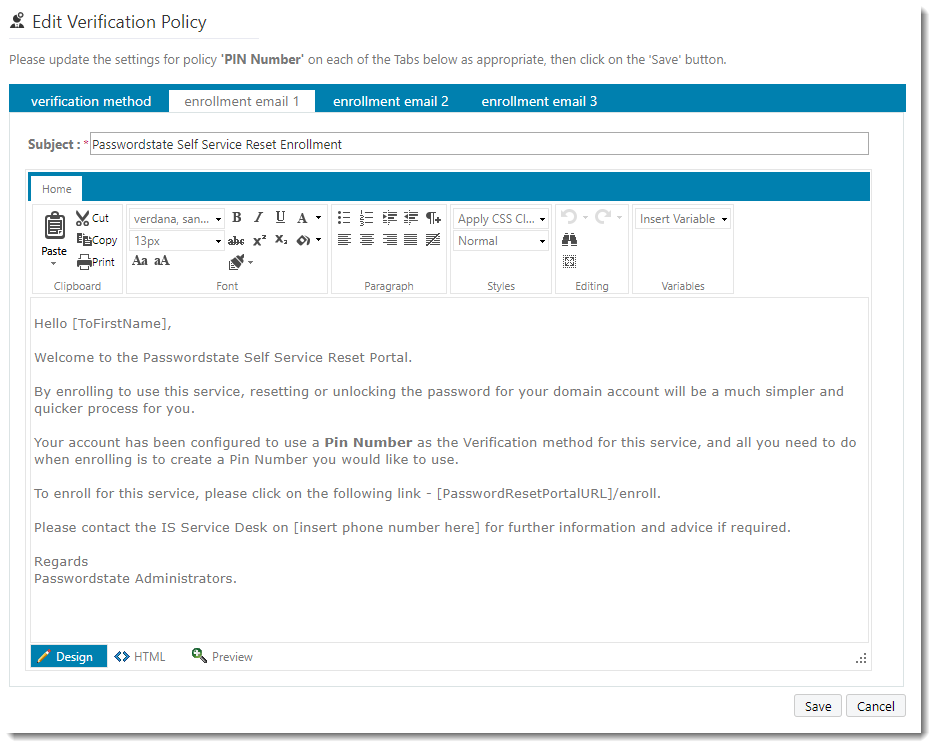This screenshot has width=936, height=748.
Task: Click '[insert phone number here]' placeholder text
Action: click(x=387, y=528)
